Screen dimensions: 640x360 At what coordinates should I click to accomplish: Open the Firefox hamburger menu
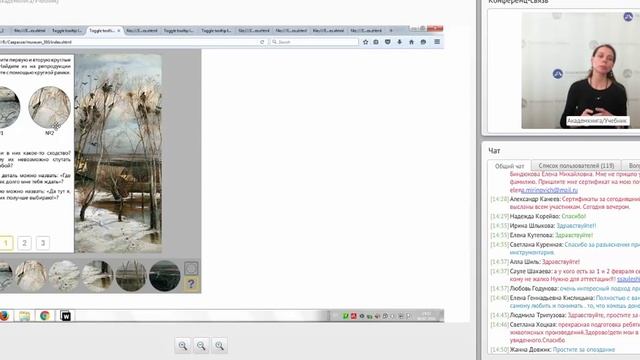[437, 42]
